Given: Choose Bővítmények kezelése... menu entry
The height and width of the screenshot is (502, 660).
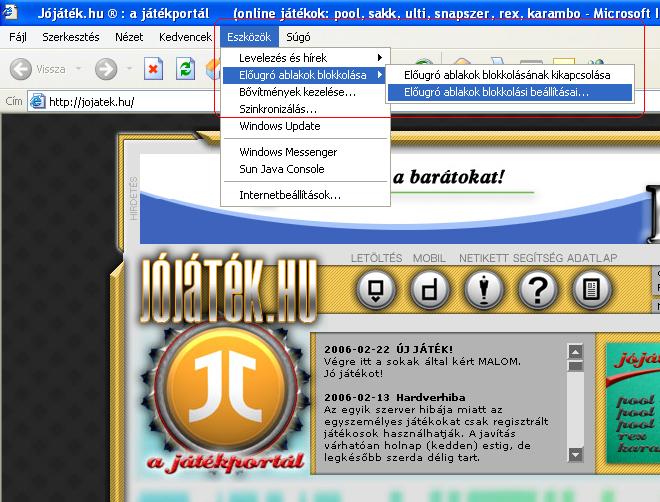Looking at the screenshot, I should click(305, 92).
